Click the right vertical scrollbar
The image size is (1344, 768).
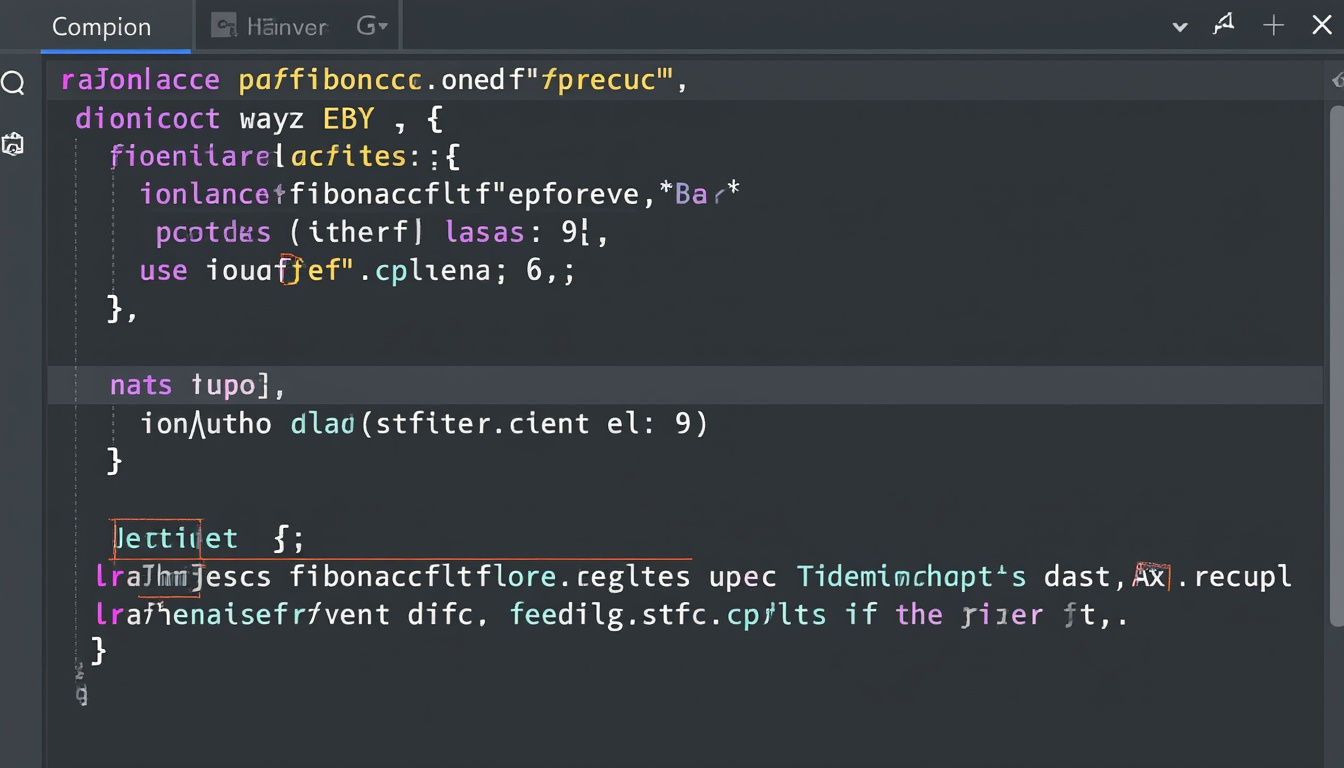tap(1337, 350)
